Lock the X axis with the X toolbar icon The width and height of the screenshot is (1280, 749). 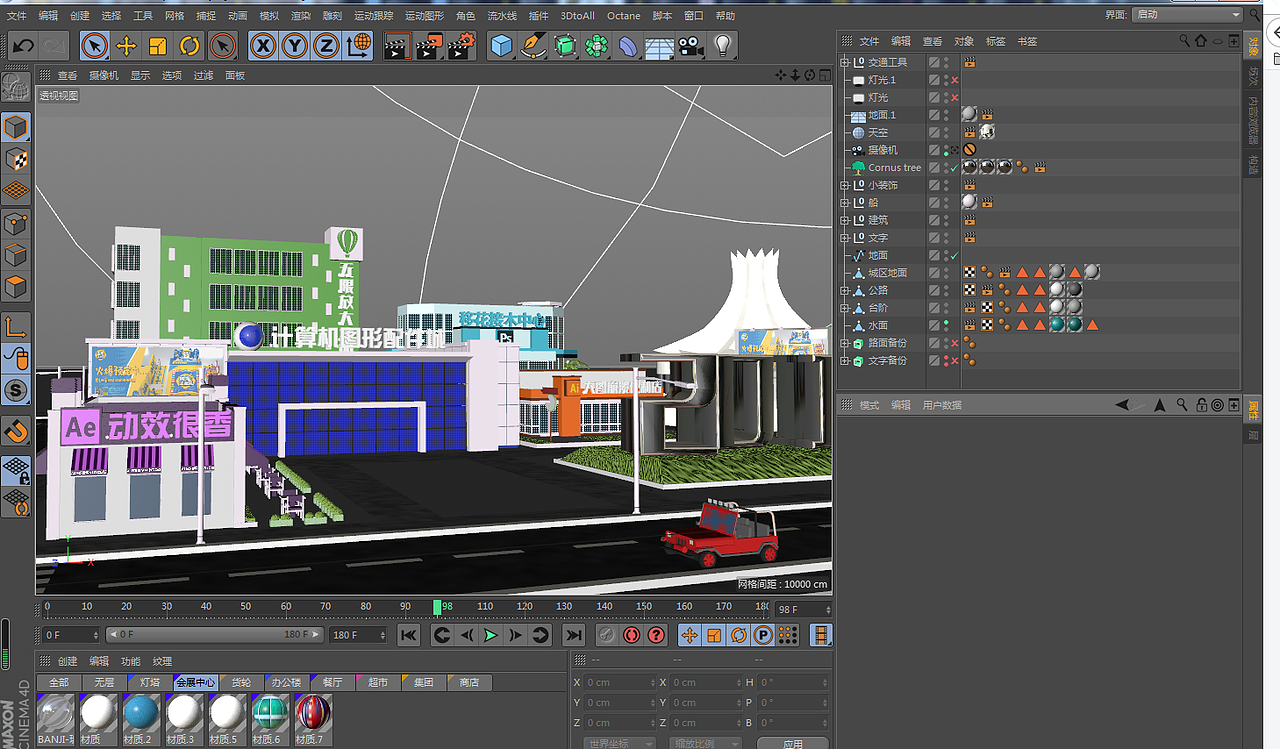point(263,47)
